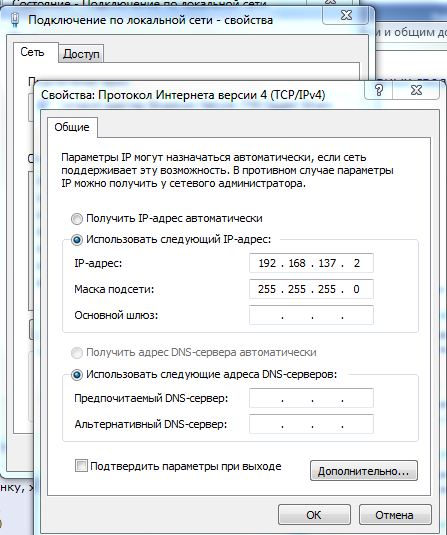Open the 'Сеть' tab
This screenshot has width=447, height=535.
(x=32, y=52)
